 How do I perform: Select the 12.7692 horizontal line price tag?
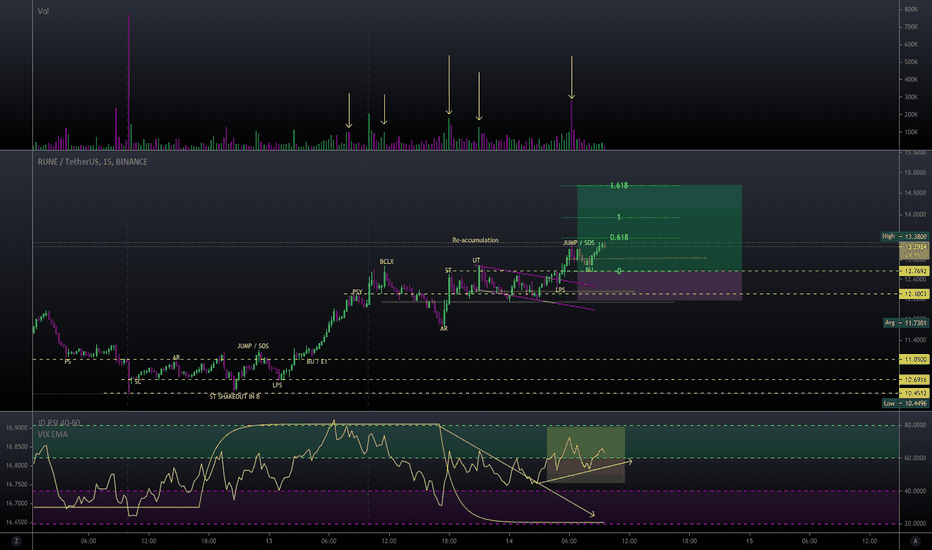[x=915, y=271]
